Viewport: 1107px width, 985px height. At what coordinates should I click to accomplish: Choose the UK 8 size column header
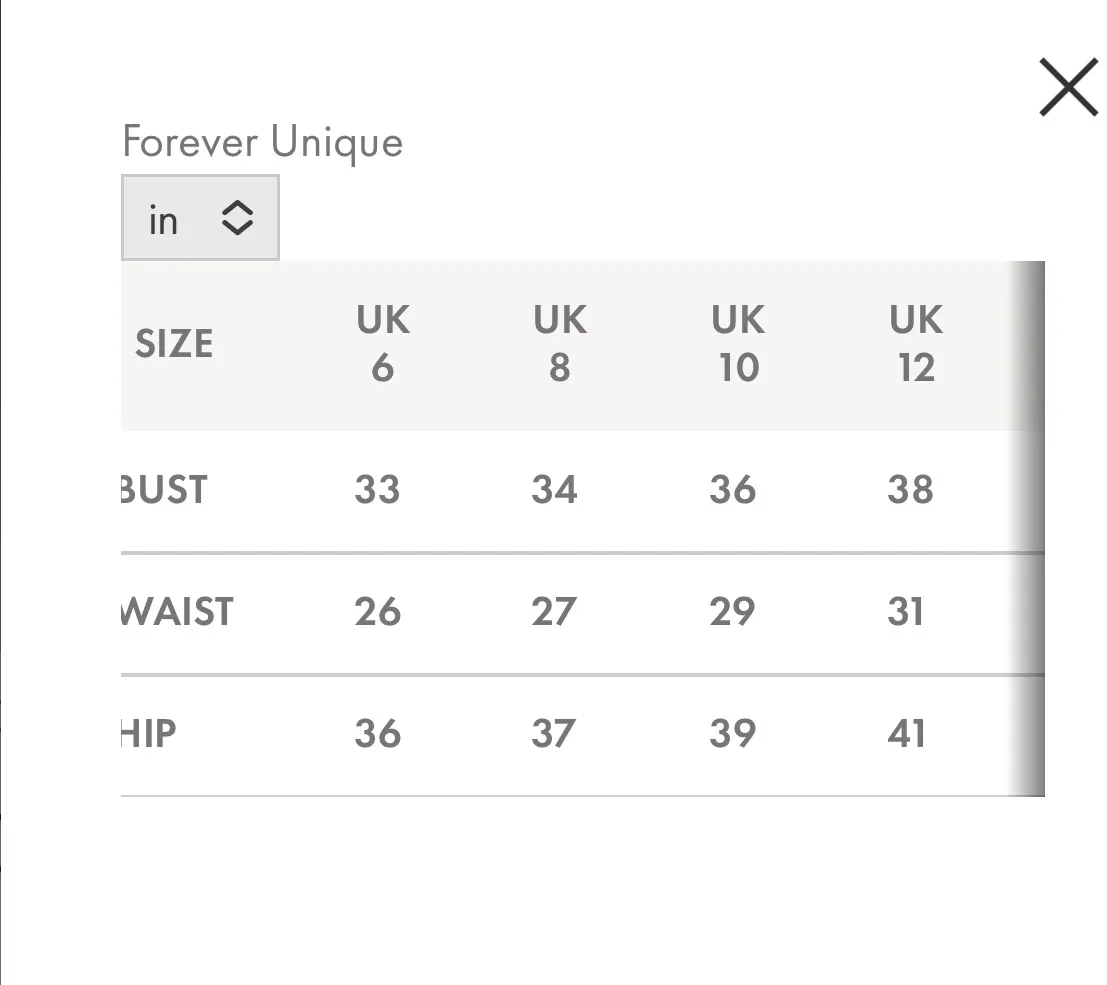(x=559, y=344)
